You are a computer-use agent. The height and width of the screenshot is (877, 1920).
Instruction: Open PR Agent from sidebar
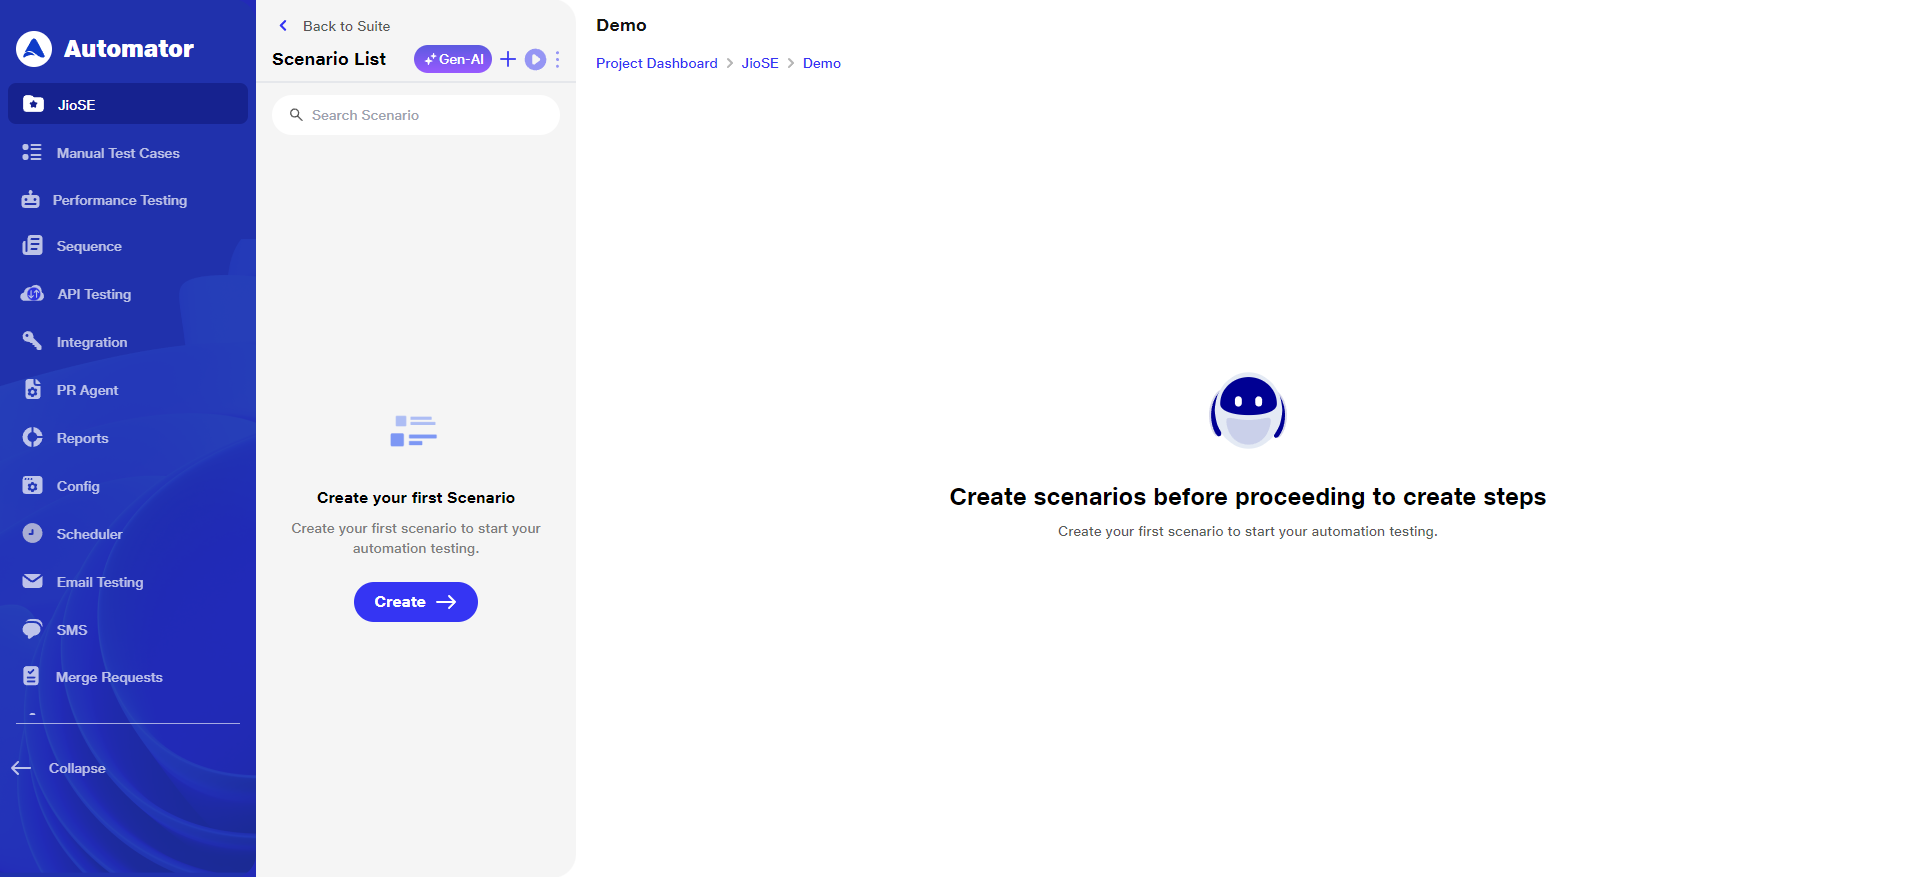click(87, 390)
